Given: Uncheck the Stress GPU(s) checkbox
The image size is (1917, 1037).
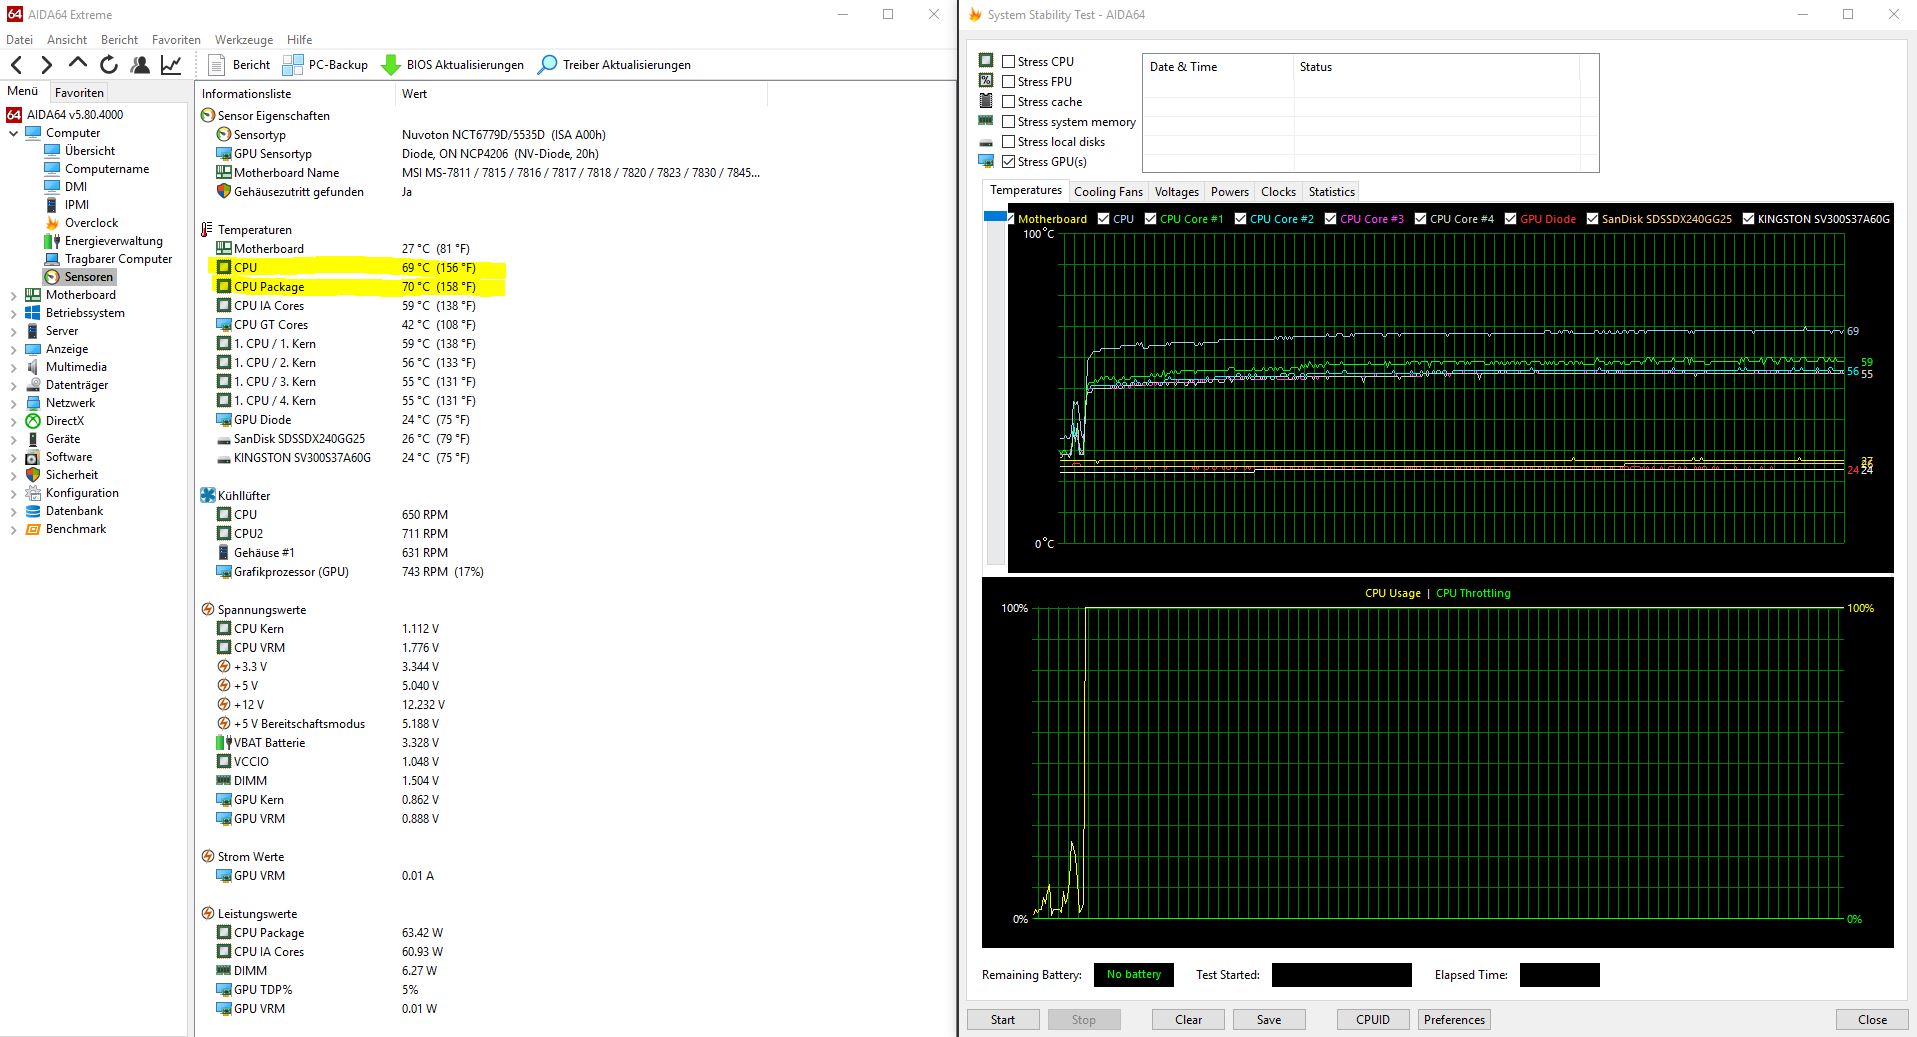Looking at the screenshot, I should coord(1008,162).
